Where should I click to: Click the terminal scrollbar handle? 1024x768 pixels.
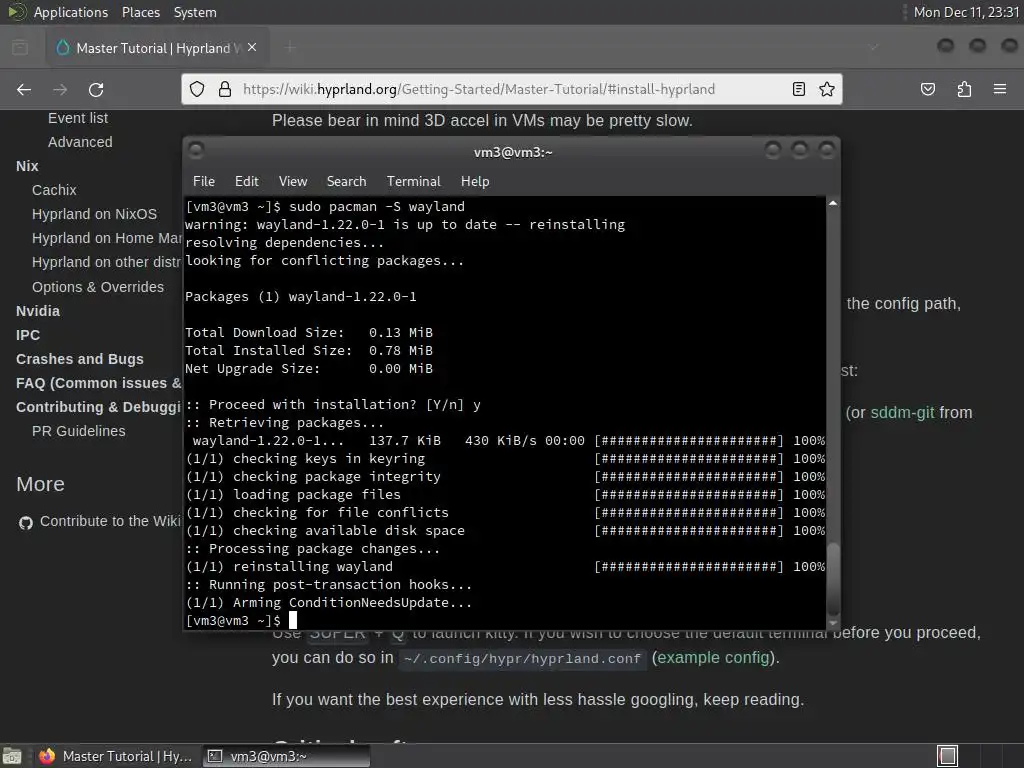click(833, 578)
